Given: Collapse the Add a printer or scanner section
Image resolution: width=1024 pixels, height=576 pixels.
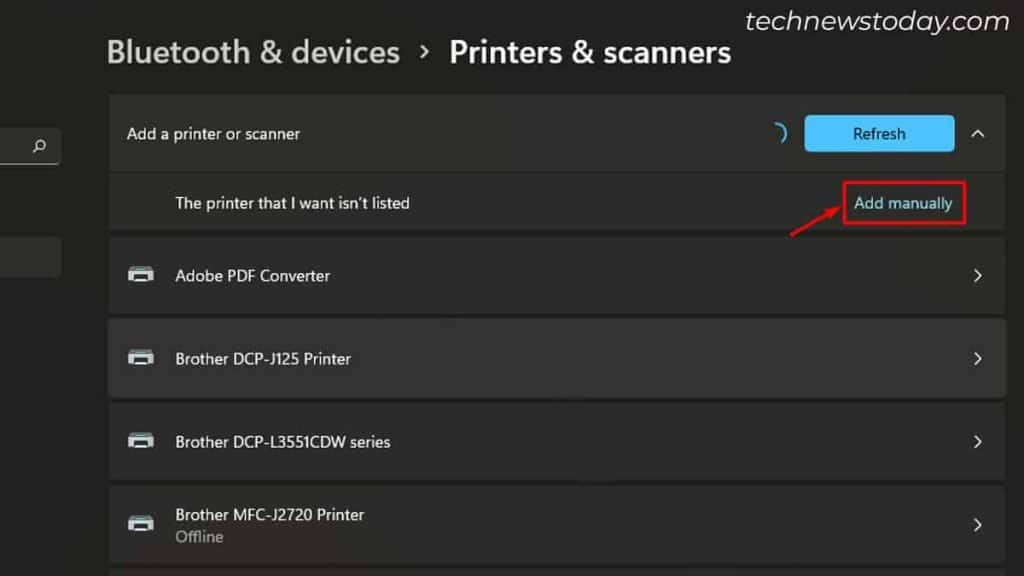Looking at the screenshot, I should tap(977, 133).
